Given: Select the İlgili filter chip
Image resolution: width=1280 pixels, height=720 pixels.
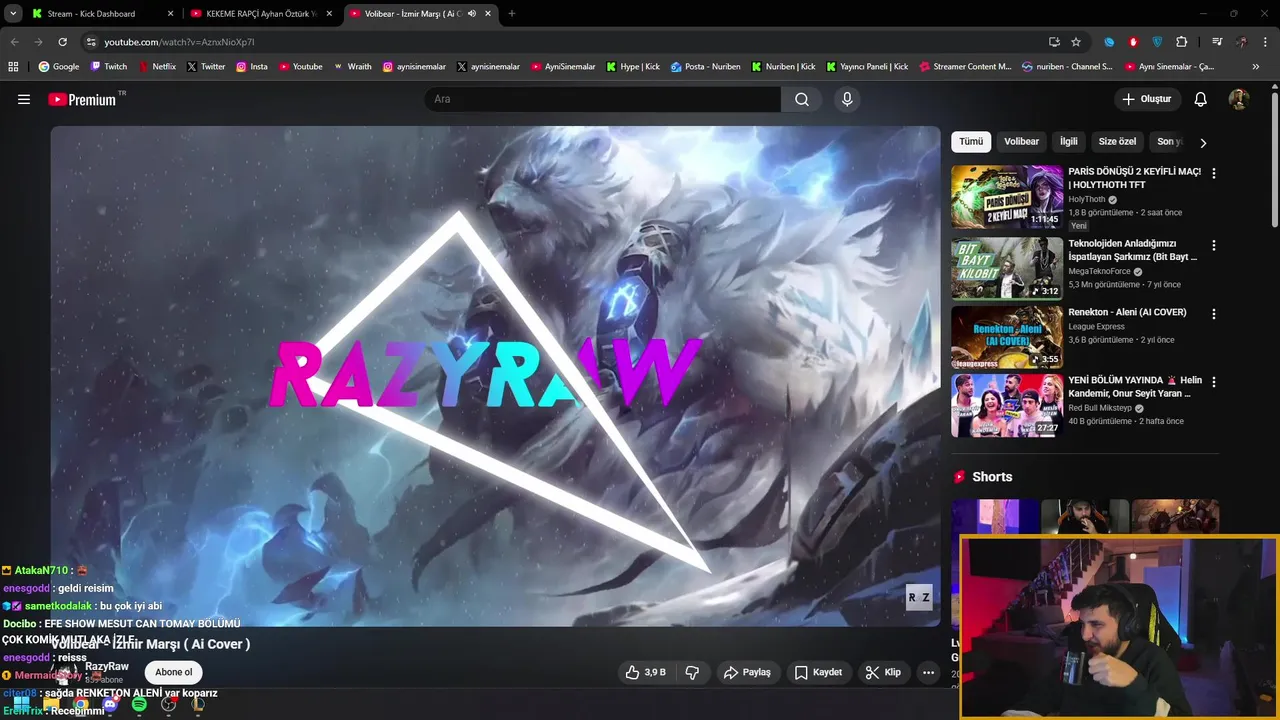Looking at the screenshot, I should [1069, 142].
